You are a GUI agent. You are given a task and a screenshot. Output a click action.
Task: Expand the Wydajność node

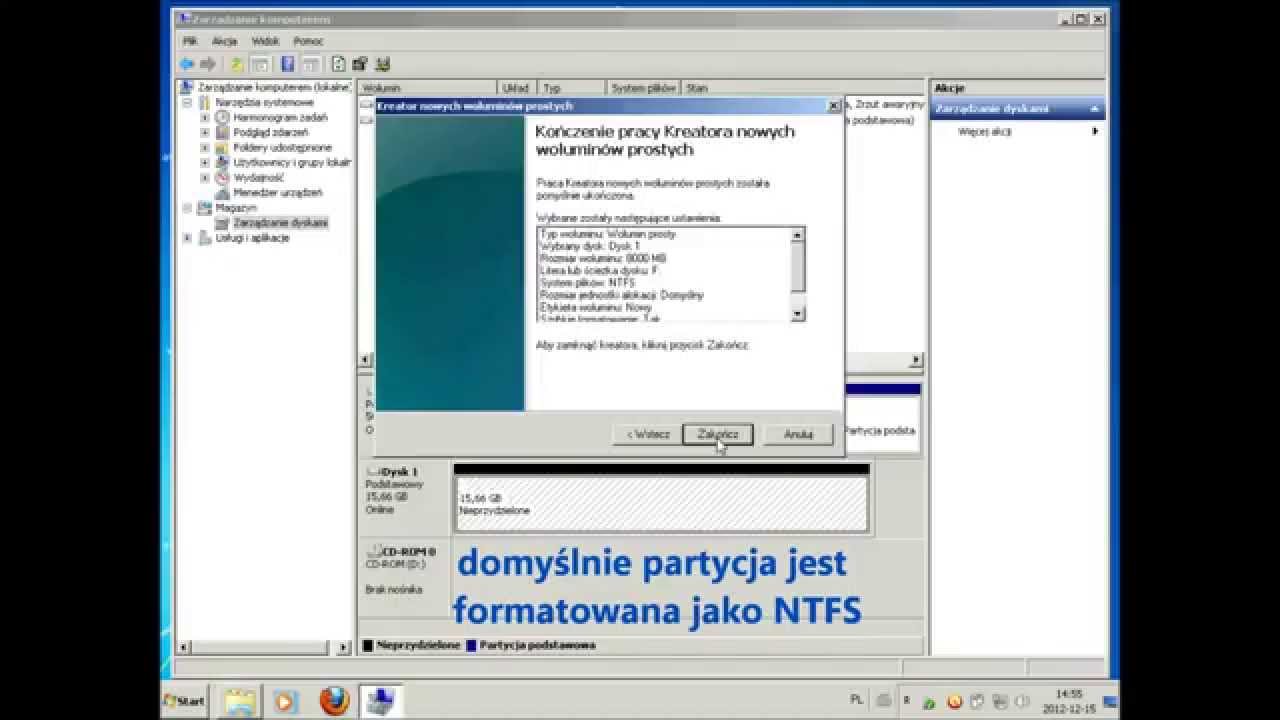pos(205,177)
